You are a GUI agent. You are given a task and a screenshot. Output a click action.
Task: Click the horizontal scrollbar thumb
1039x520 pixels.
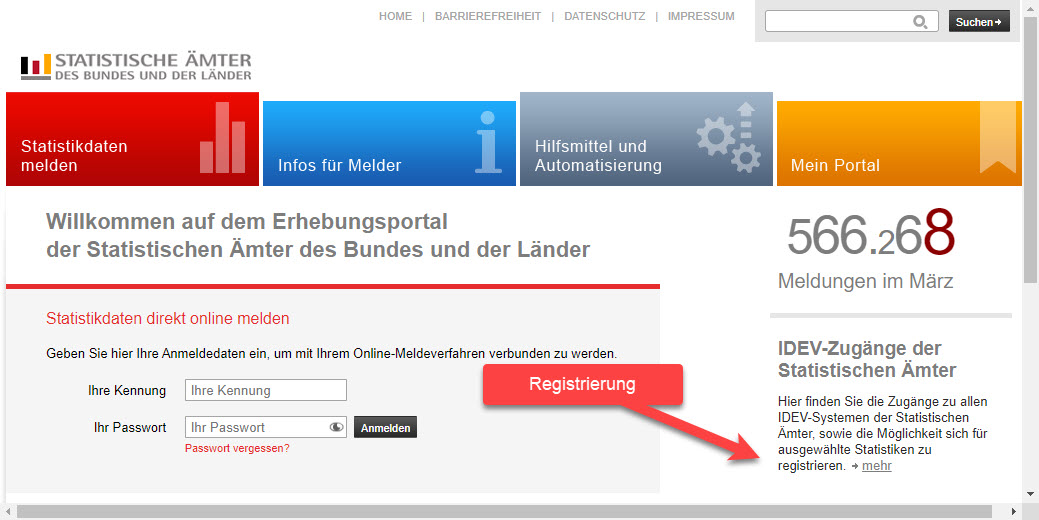[x=504, y=512]
